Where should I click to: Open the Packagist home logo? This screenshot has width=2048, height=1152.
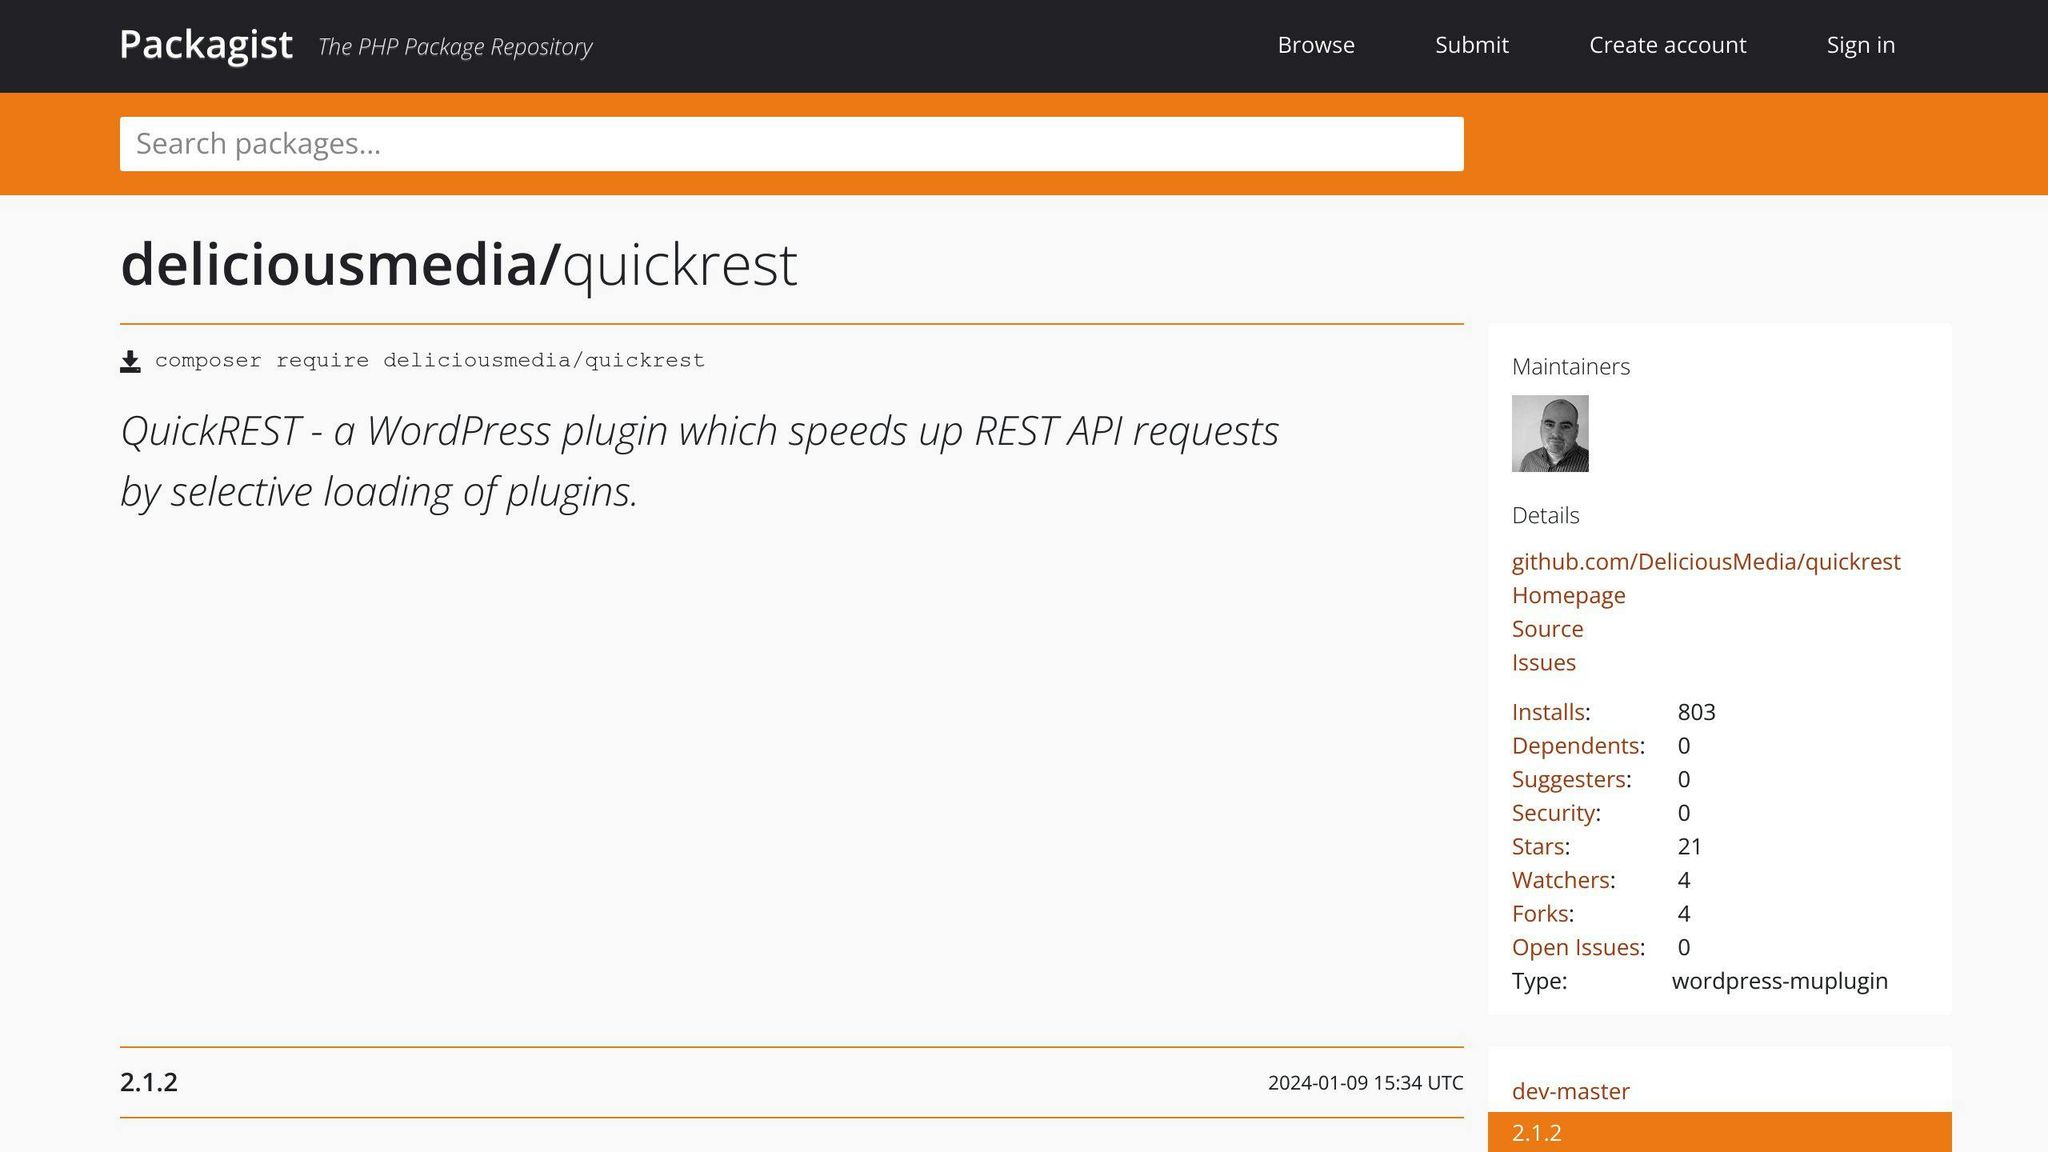coord(206,45)
